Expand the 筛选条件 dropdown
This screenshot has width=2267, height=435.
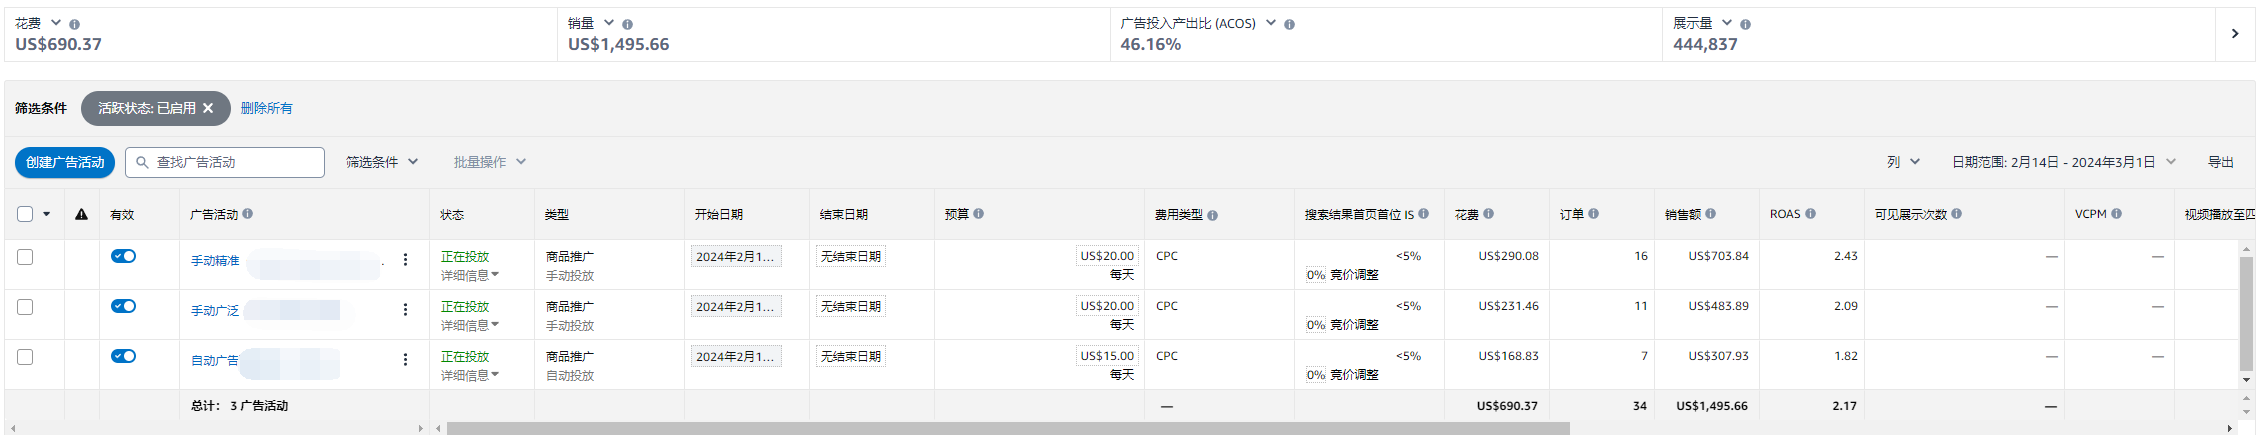[382, 162]
